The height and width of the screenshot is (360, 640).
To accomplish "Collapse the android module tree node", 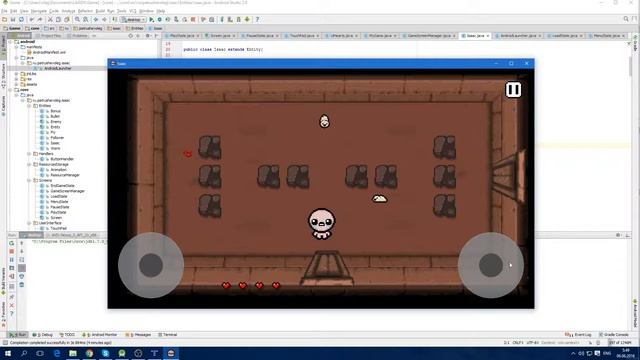I will [x=11, y=42].
